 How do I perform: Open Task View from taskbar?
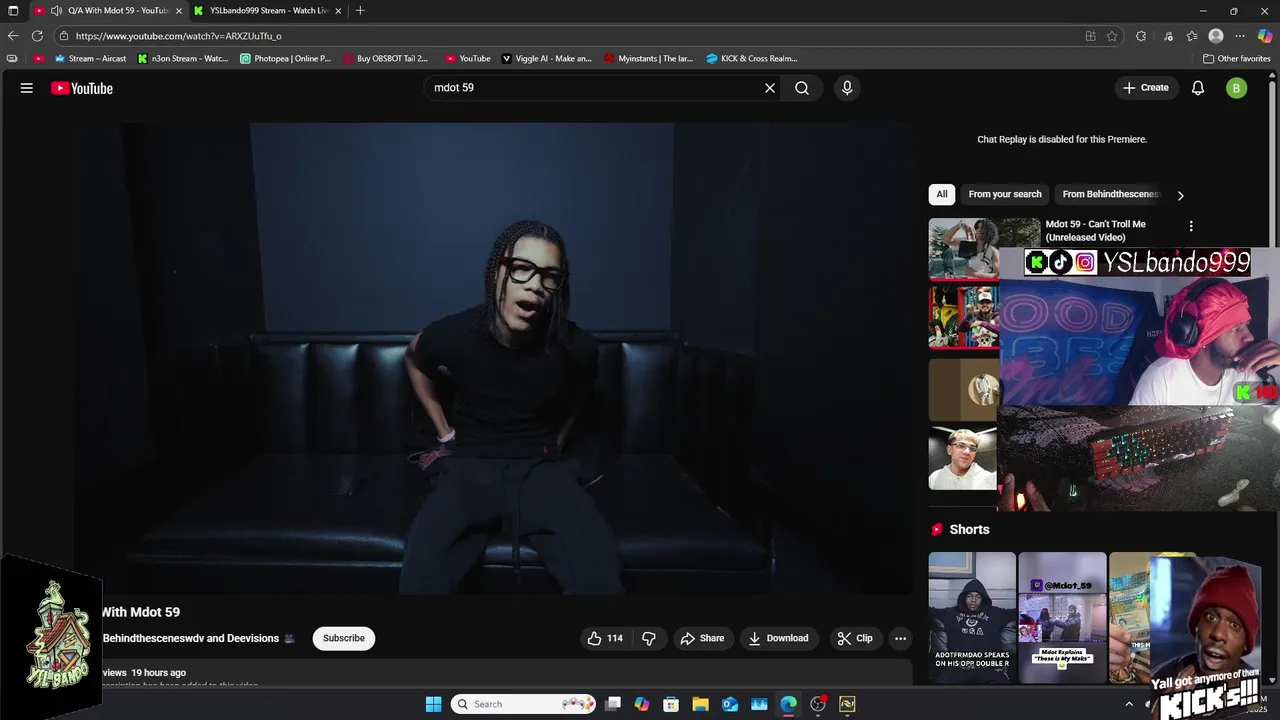(613, 704)
